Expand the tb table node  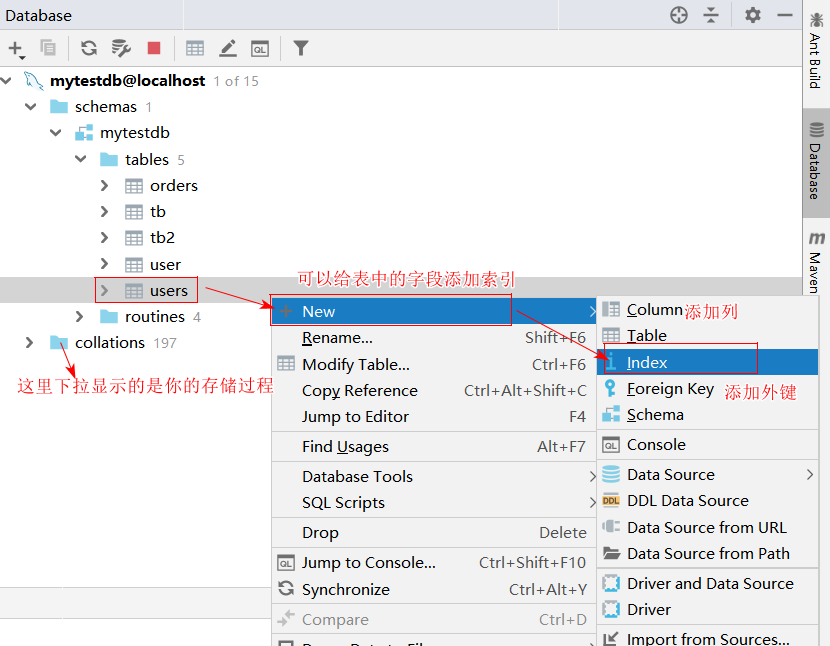point(104,212)
